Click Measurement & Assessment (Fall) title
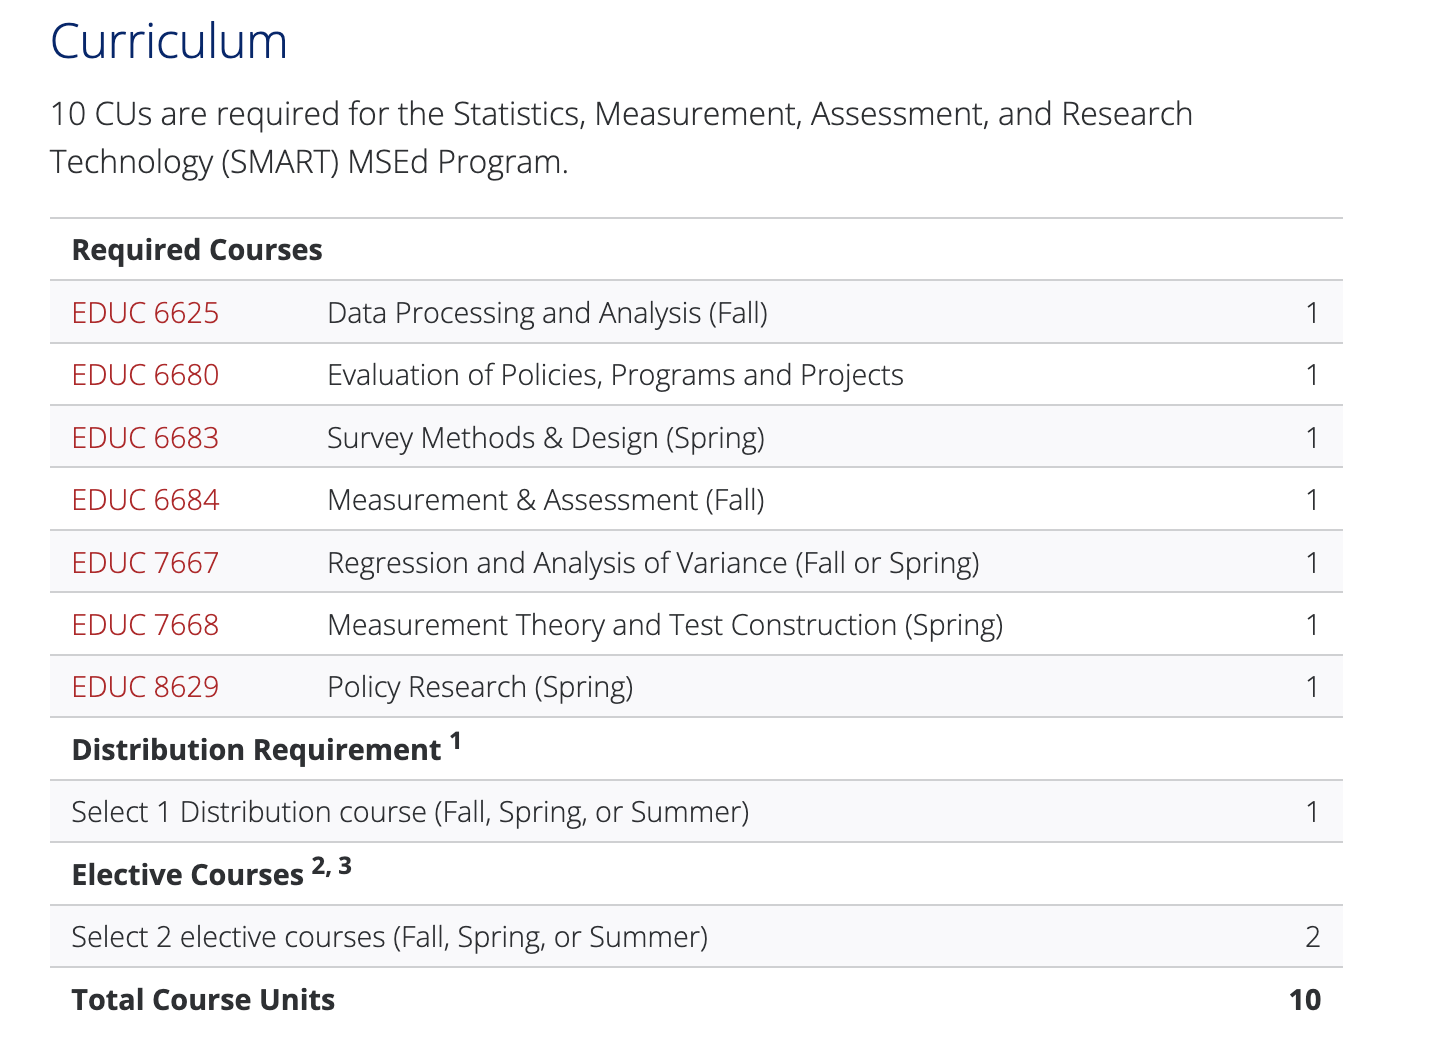1440x1058 pixels. (x=546, y=500)
